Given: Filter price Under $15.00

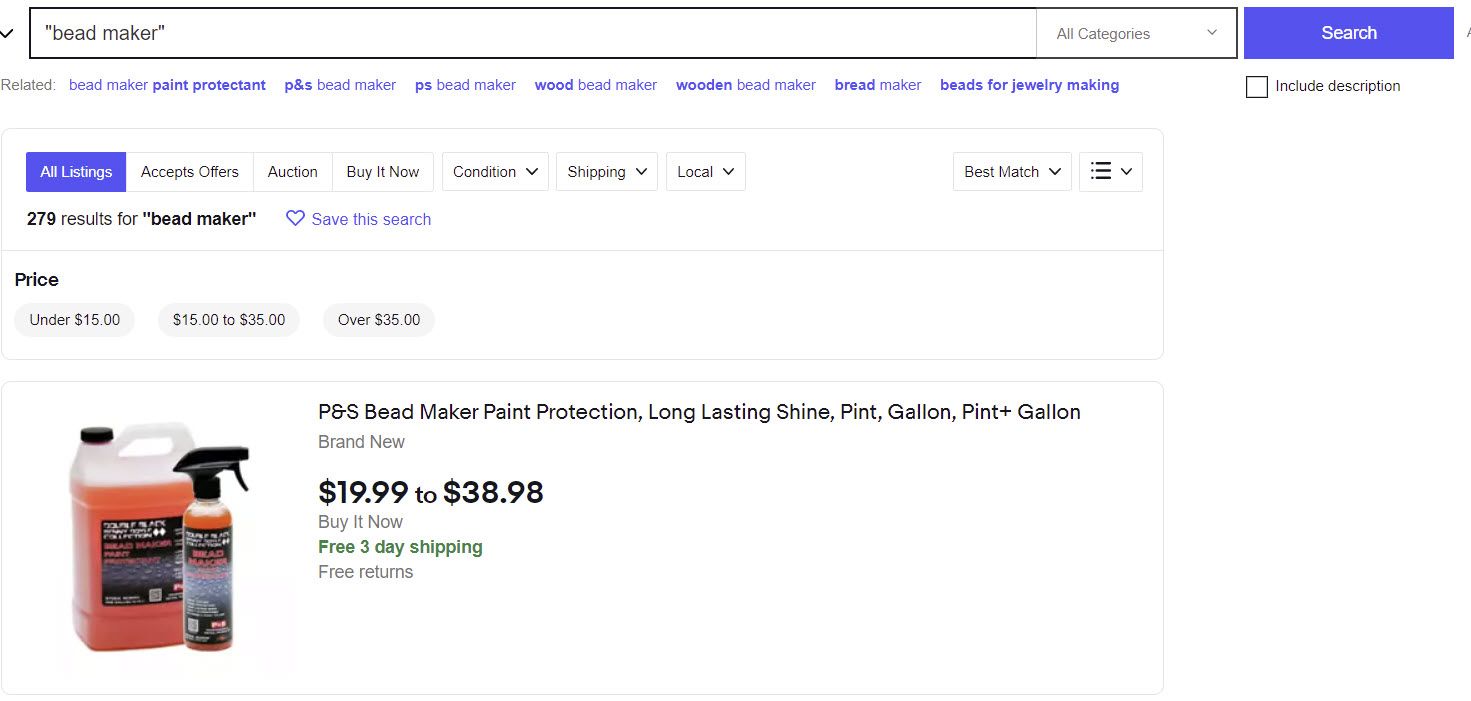Looking at the screenshot, I should [75, 320].
